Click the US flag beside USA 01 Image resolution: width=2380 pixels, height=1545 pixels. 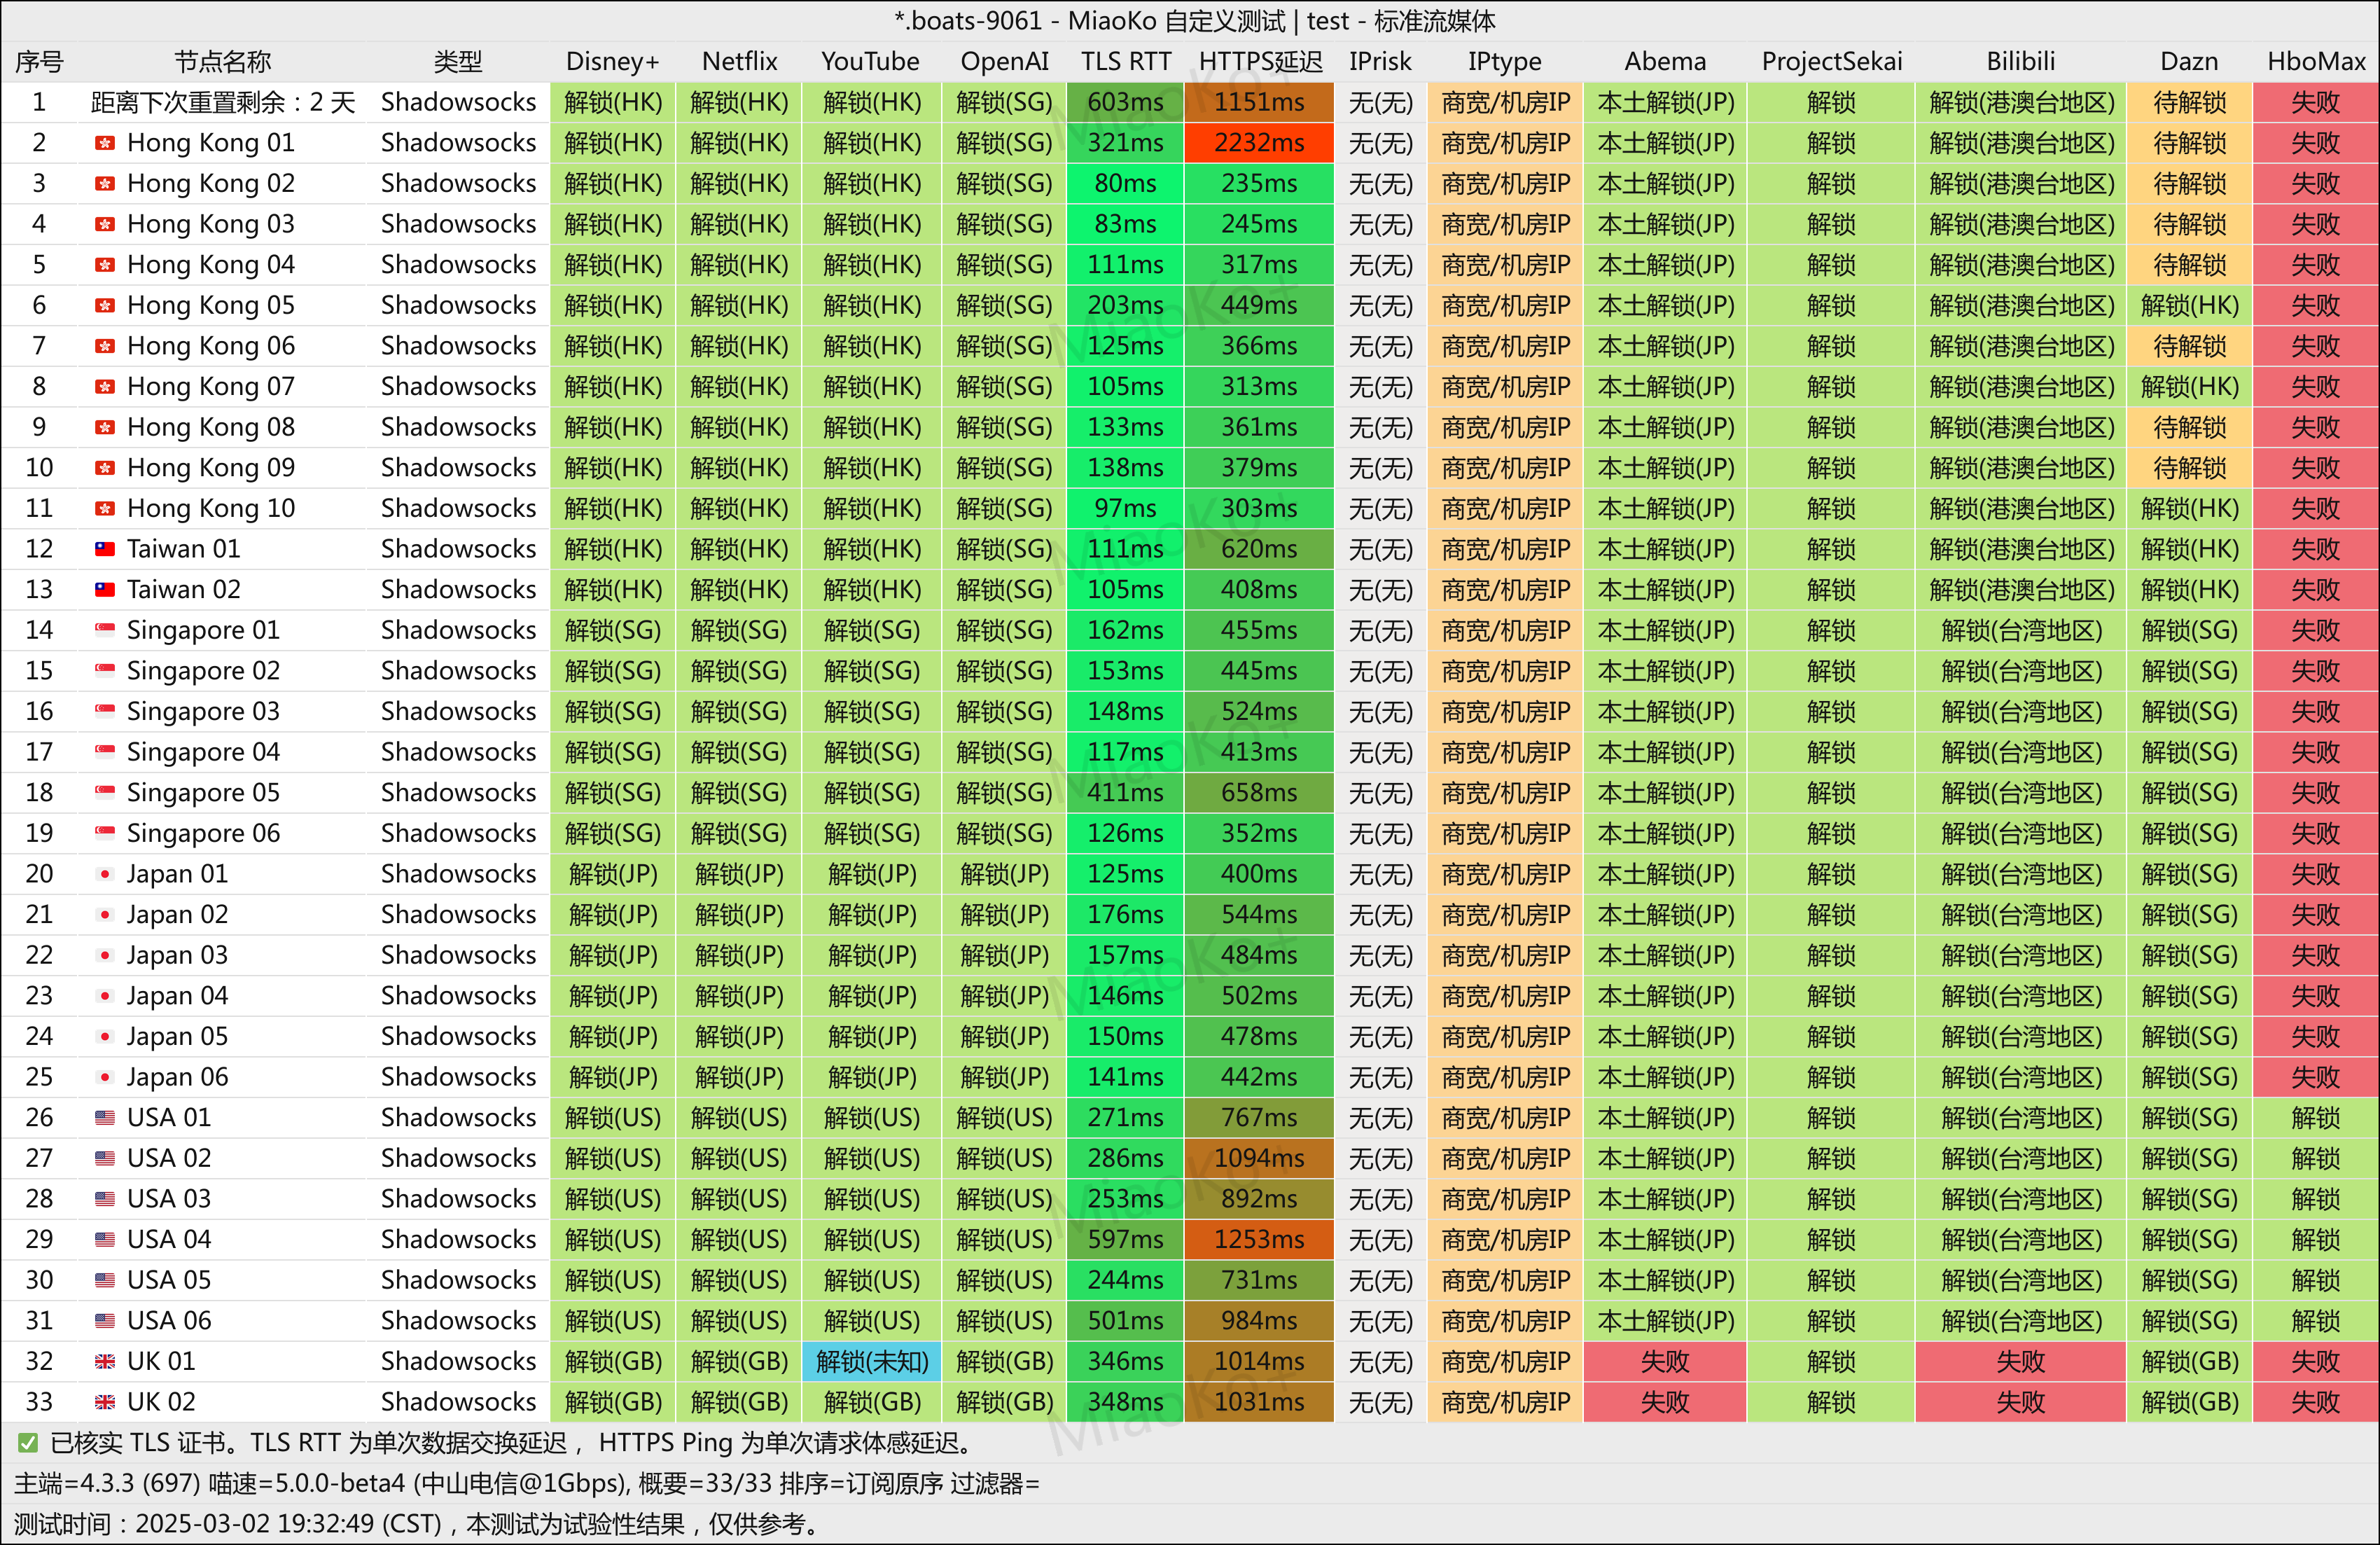click(104, 1117)
